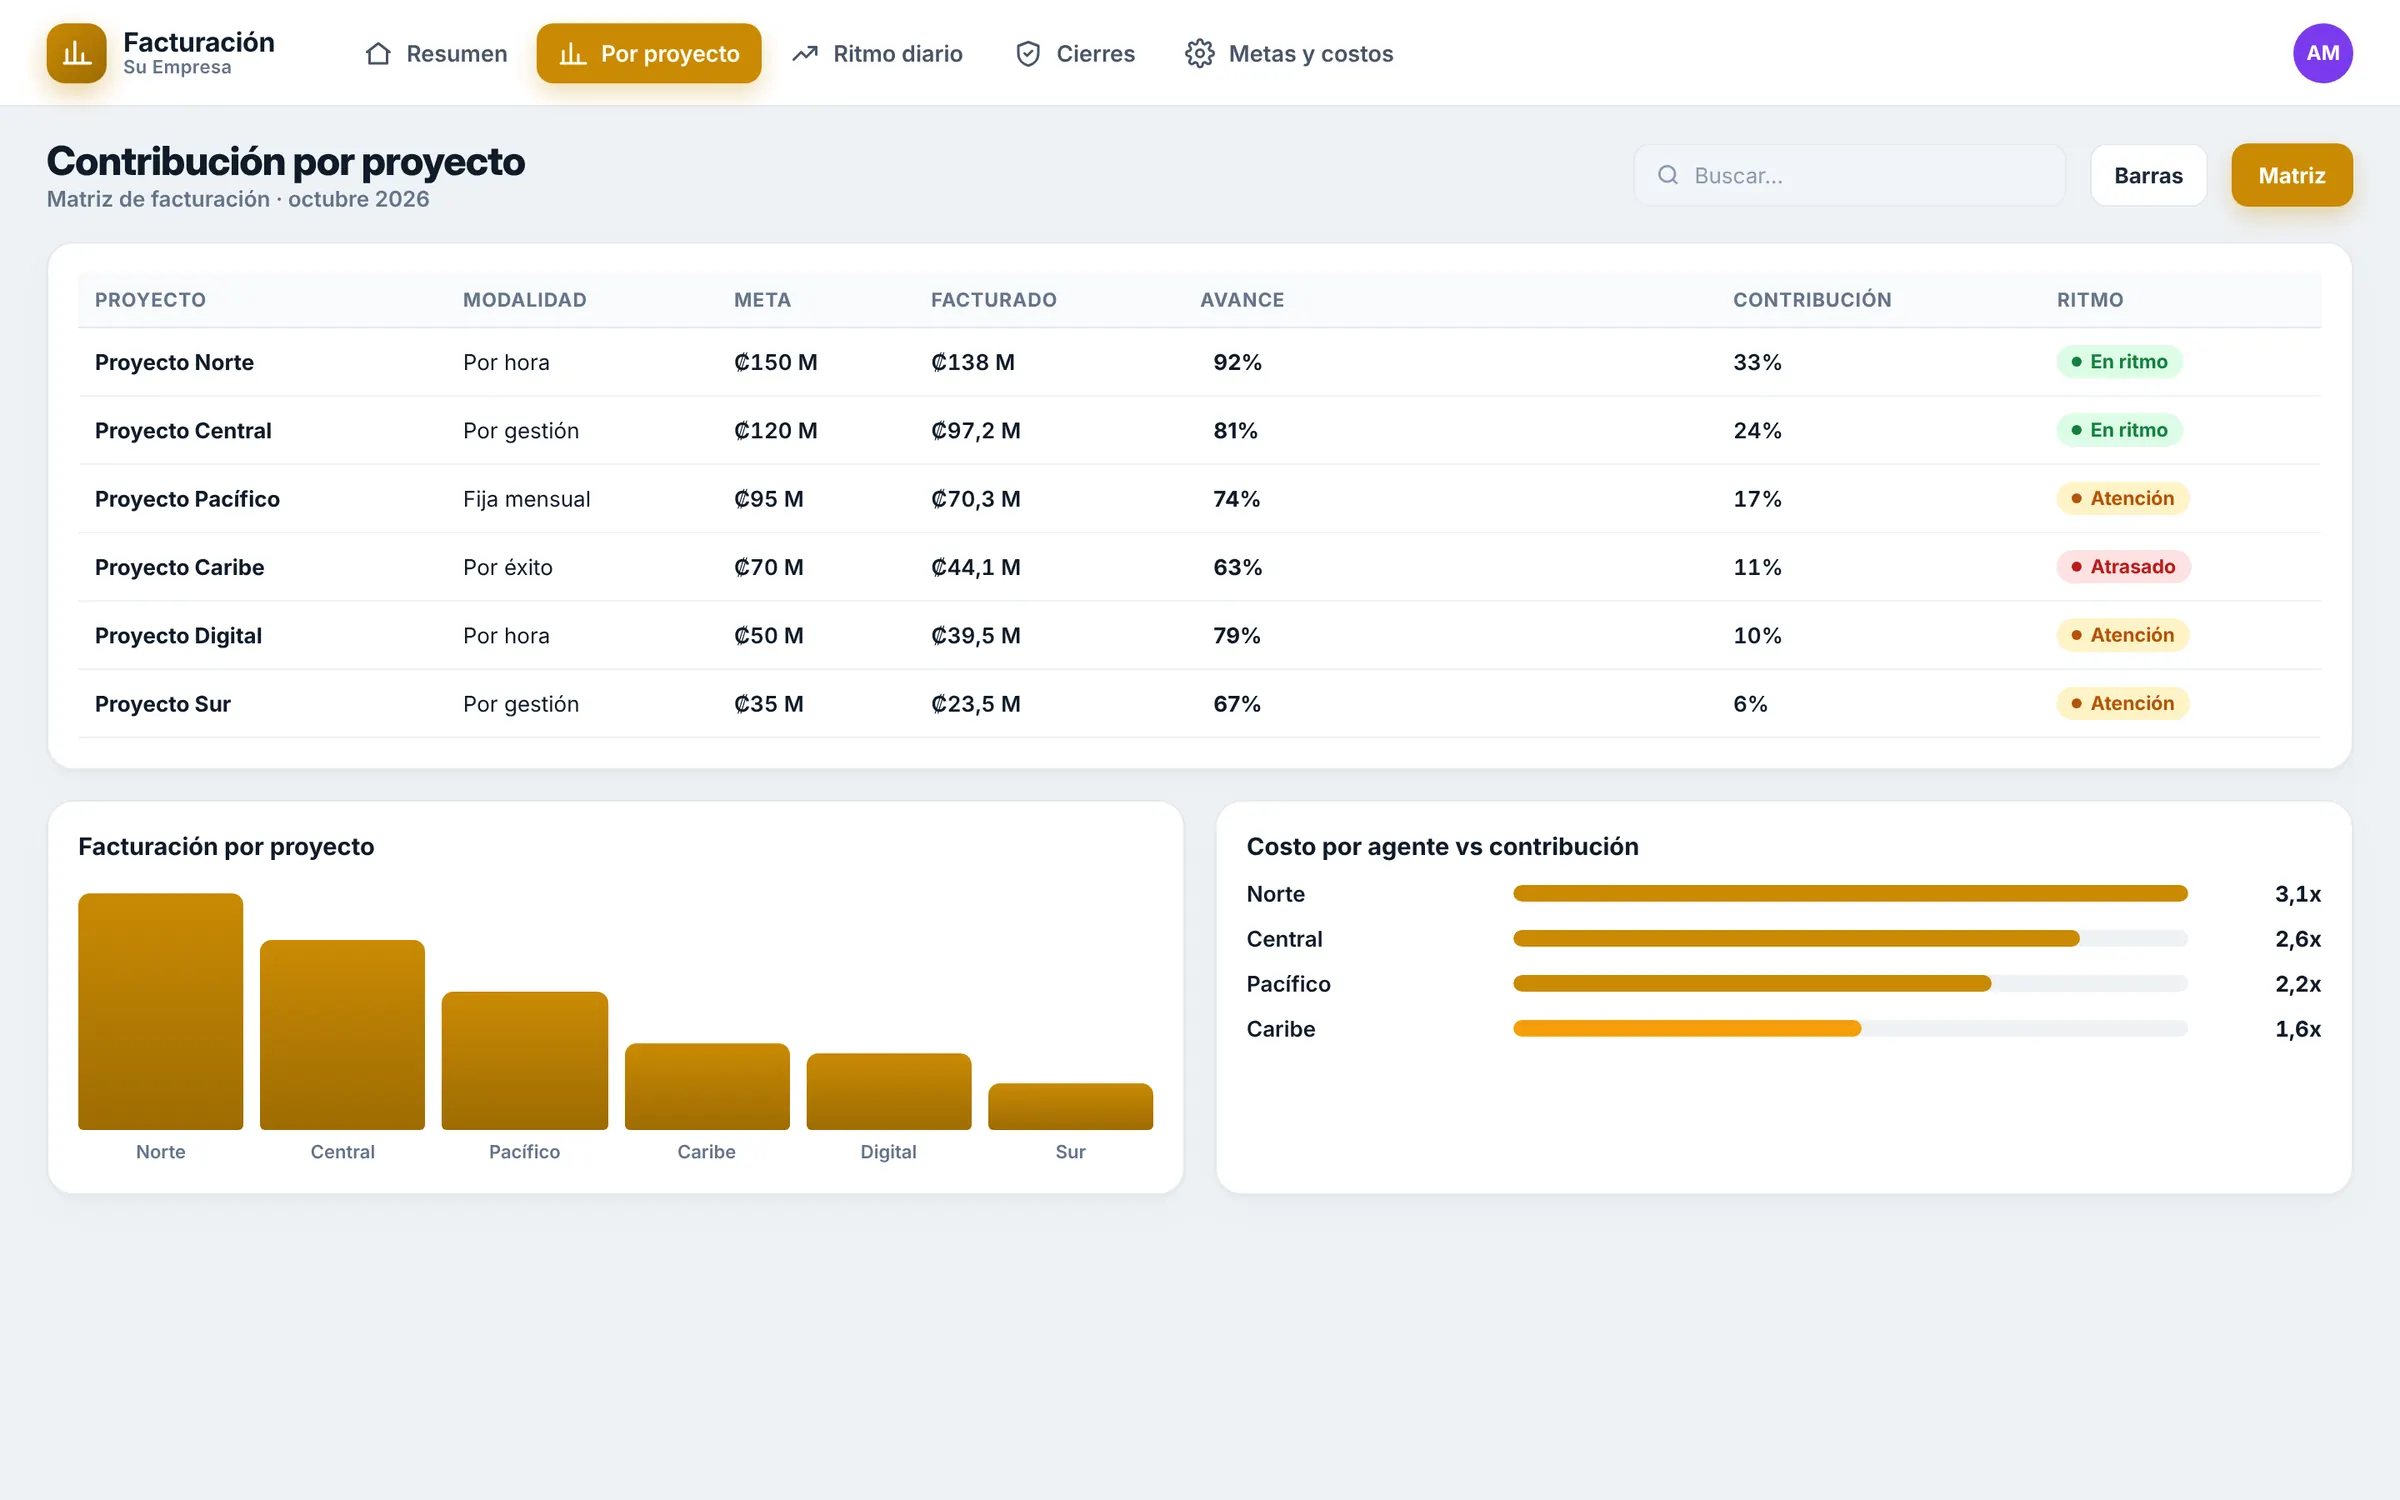The height and width of the screenshot is (1500, 2400).
Task: Click En ritmo badge for Proyecto Norte
Action: pos(2119,361)
